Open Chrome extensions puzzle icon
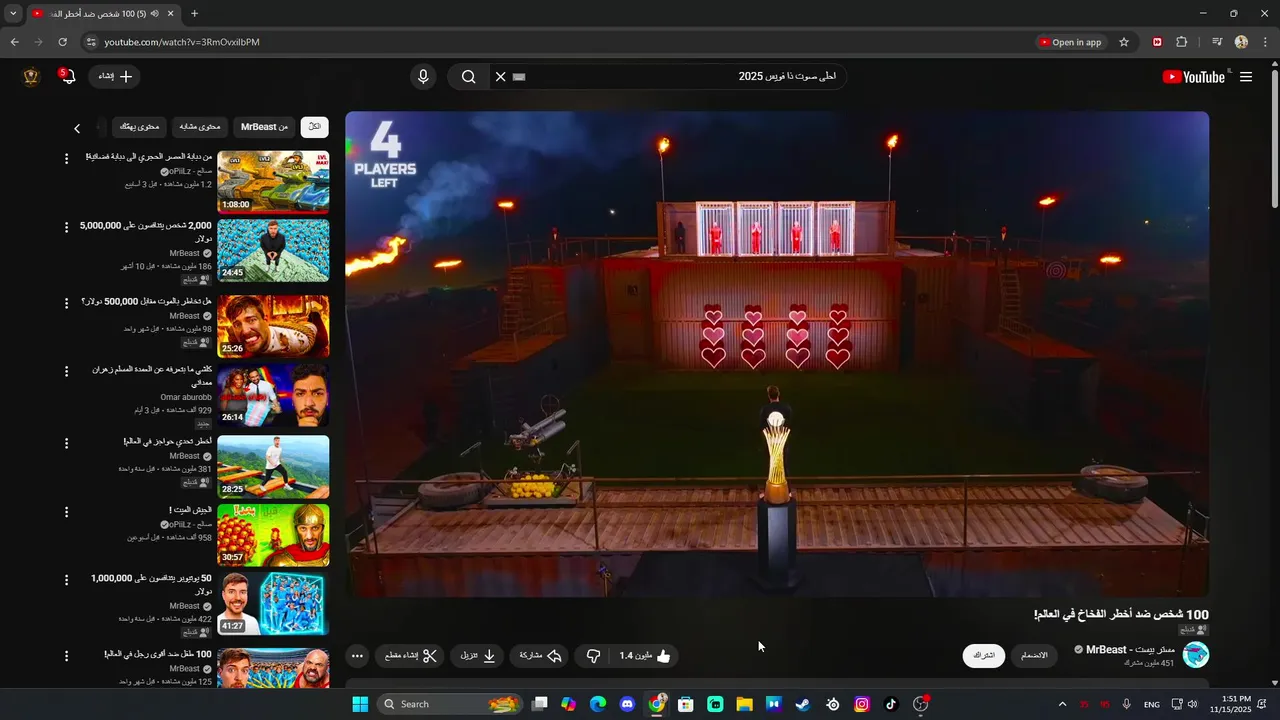This screenshot has height=720, width=1280. coord(1182,42)
